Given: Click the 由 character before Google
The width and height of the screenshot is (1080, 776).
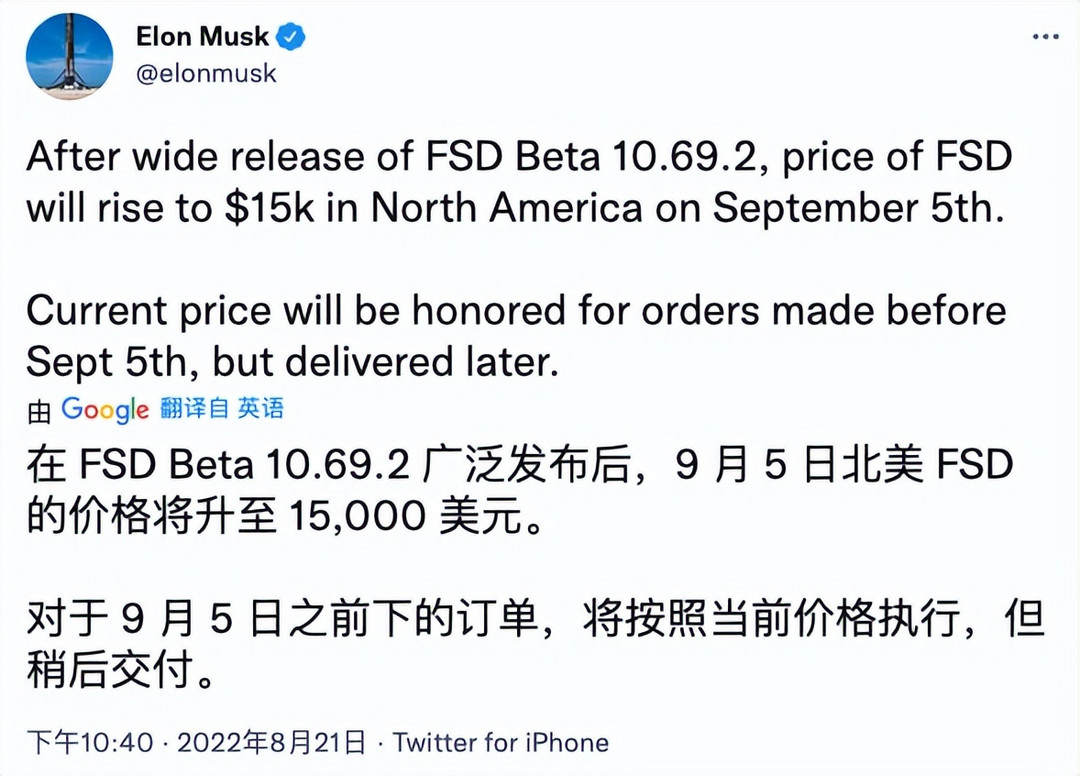Looking at the screenshot, I should [39, 411].
